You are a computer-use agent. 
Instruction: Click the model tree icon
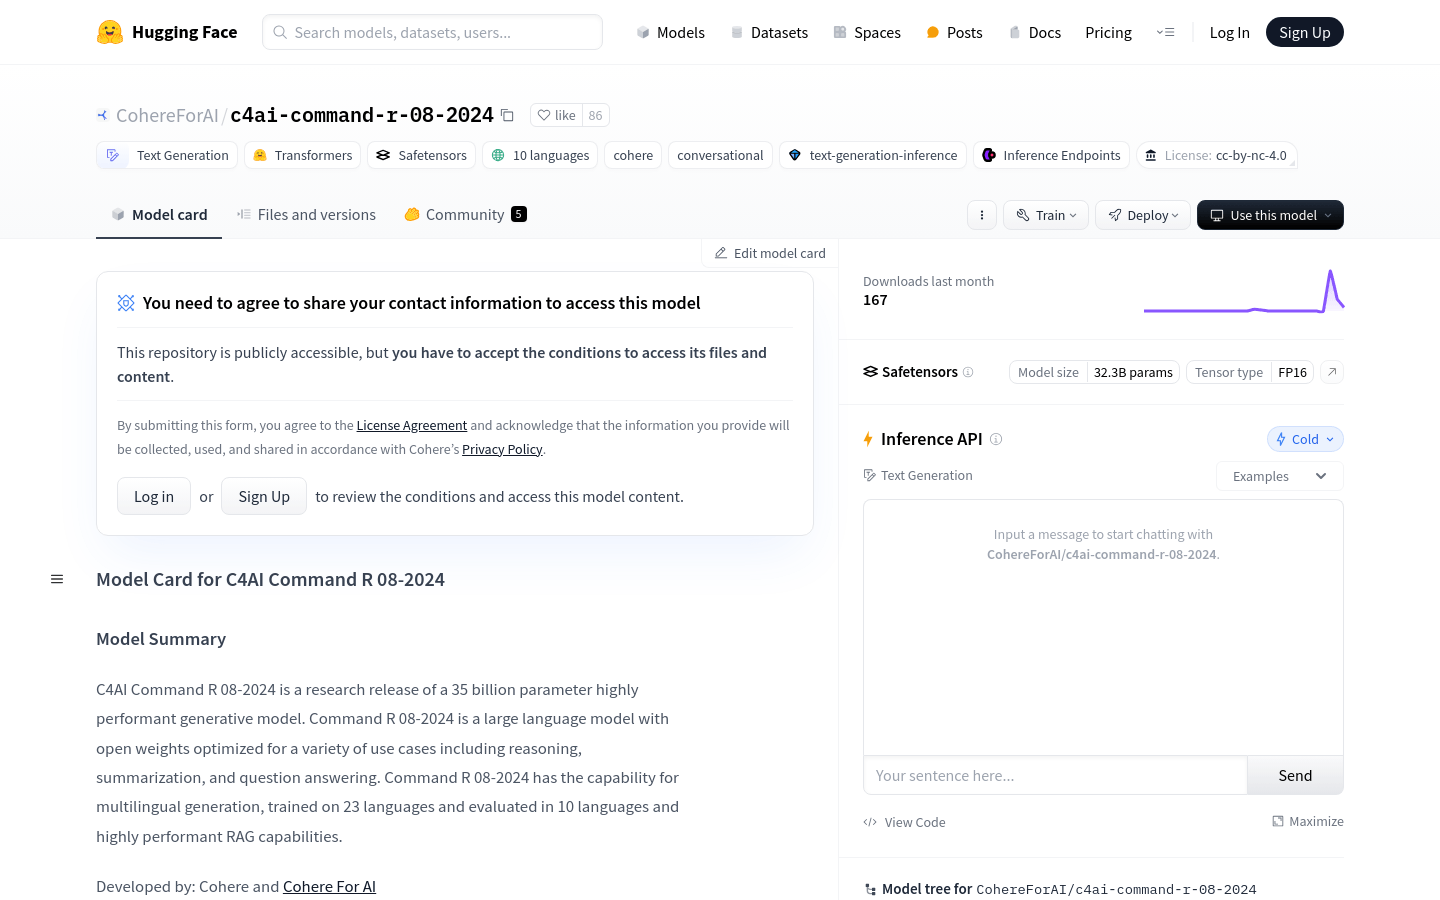click(871, 889)
